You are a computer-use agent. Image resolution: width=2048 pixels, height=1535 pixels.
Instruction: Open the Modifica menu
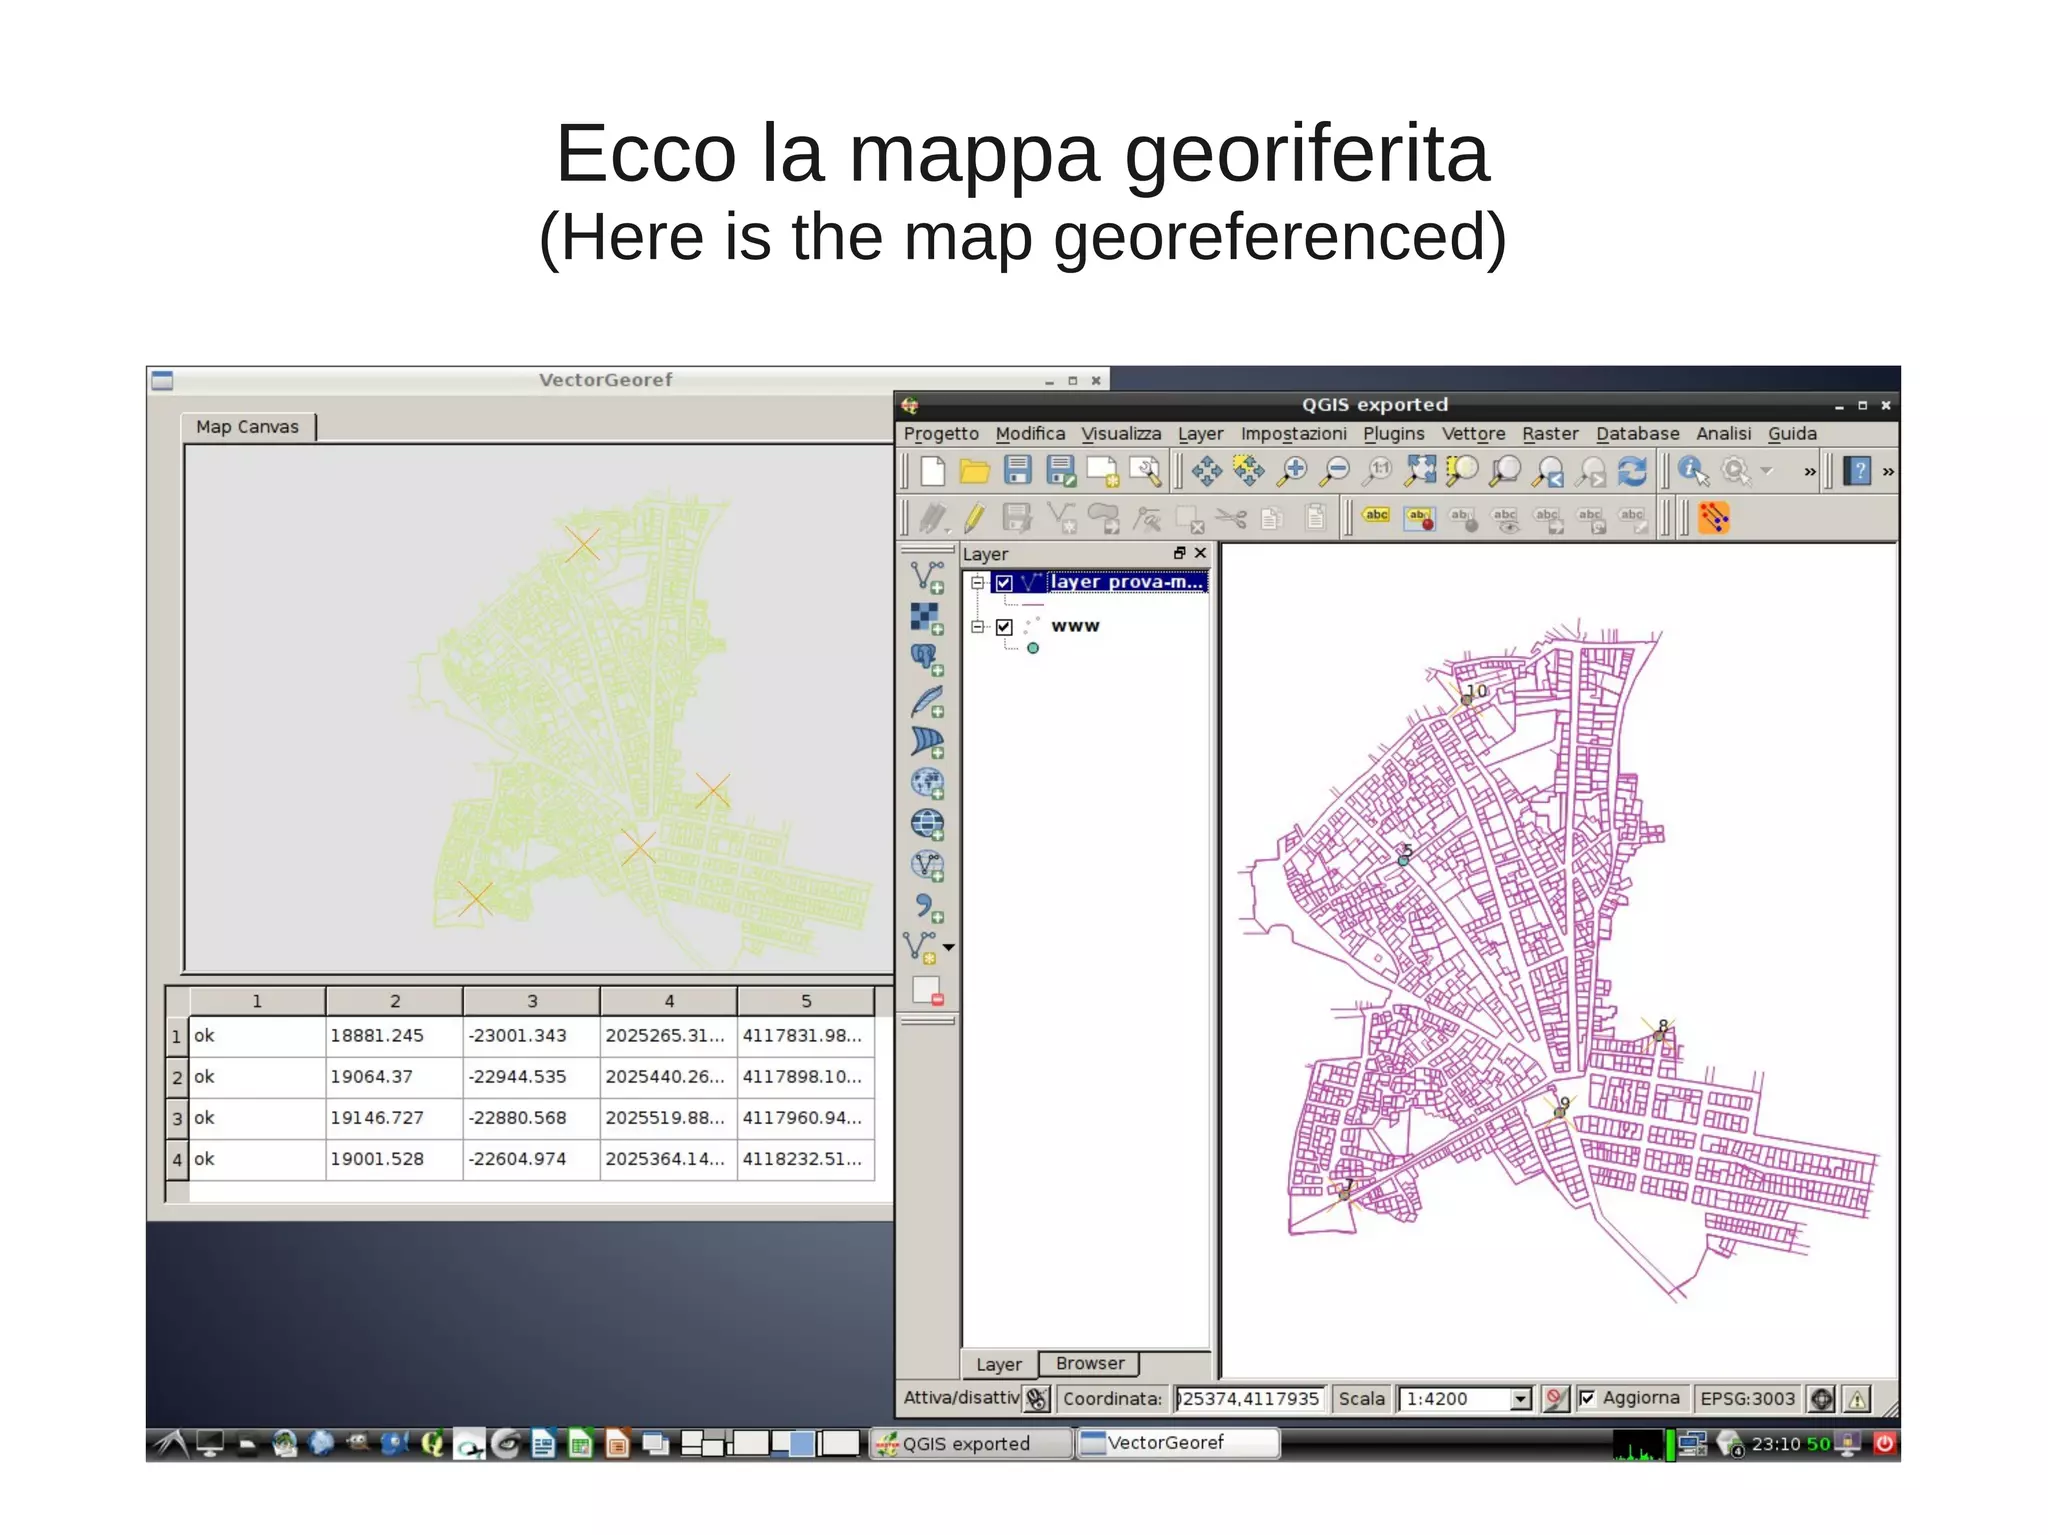point(1030,434)
